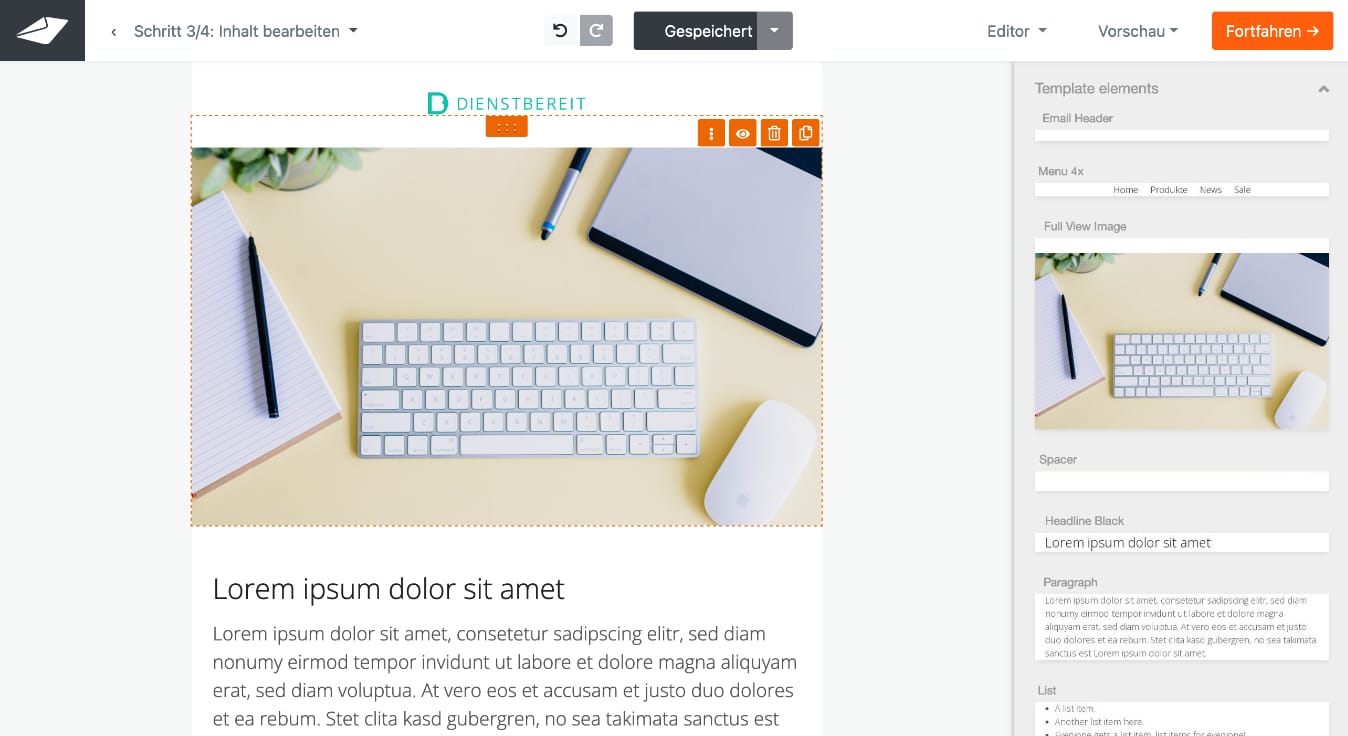1348x736 pixels.
Task: Grab the orange drag handle of image block
Action: point(506,126)
